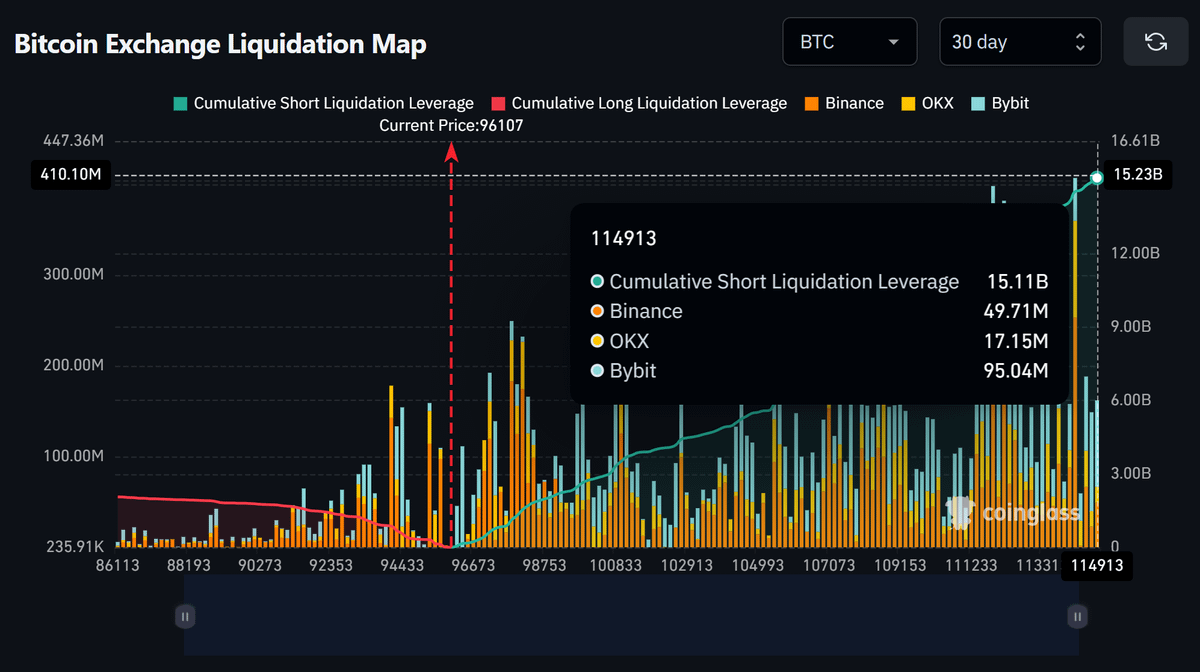1200x672 pixels.
Task: Click the orange dot beside Binance in tooltip
Action: click(x=597, y=311)
